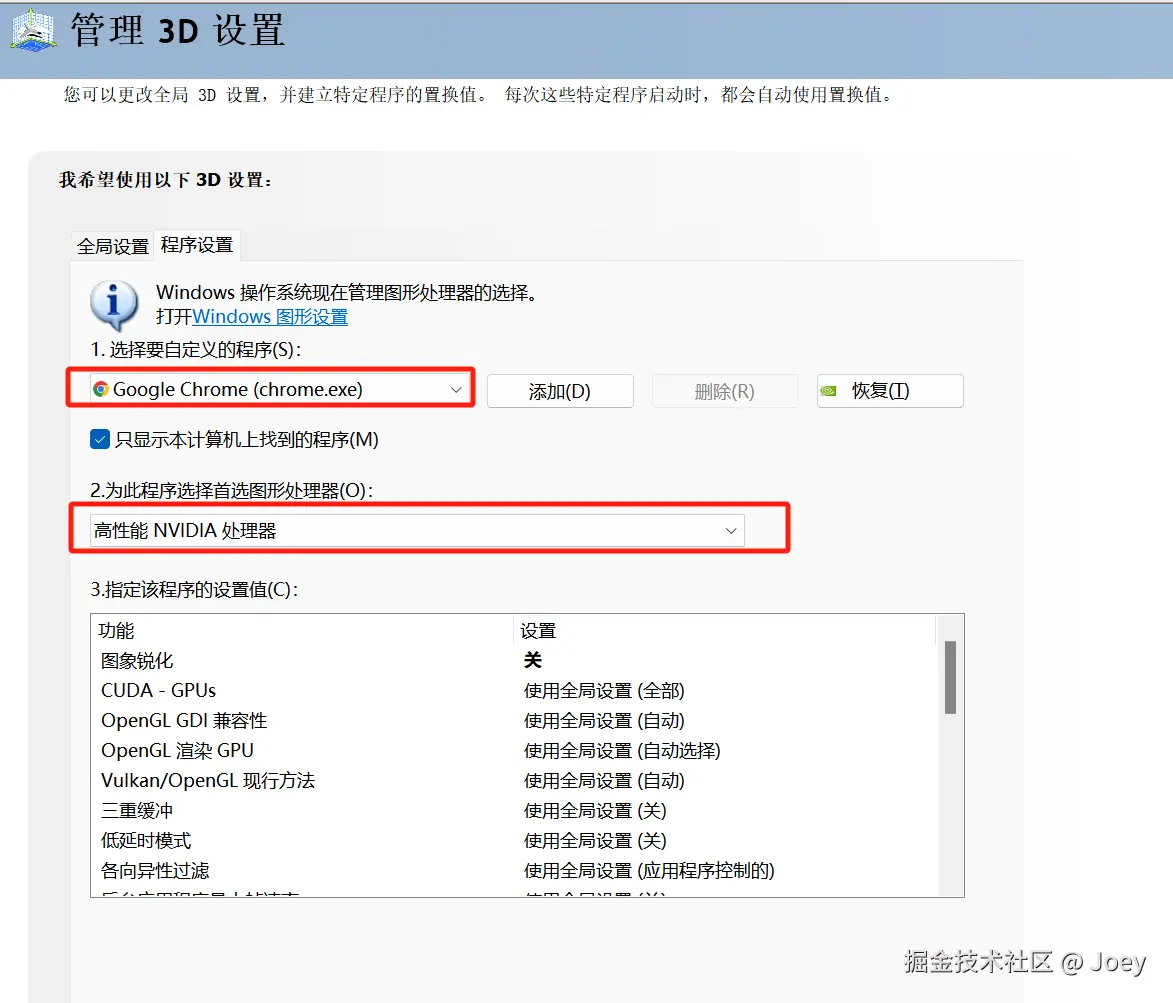Select the OpenGL 渲染 GPU row
This screenshot has height=1003, width=1173.
pyautogui.click(x=513, y=750)
